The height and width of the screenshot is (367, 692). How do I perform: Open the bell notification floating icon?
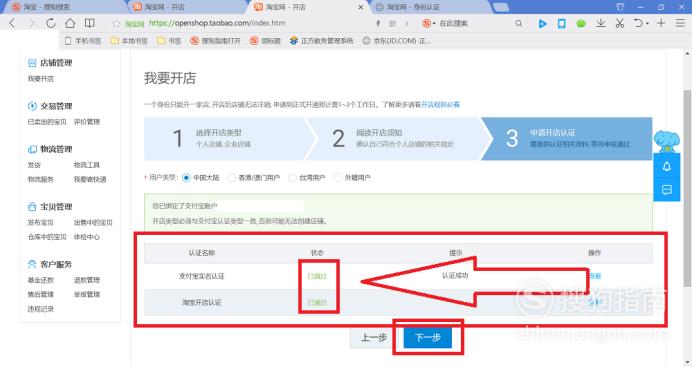(666, 166)
